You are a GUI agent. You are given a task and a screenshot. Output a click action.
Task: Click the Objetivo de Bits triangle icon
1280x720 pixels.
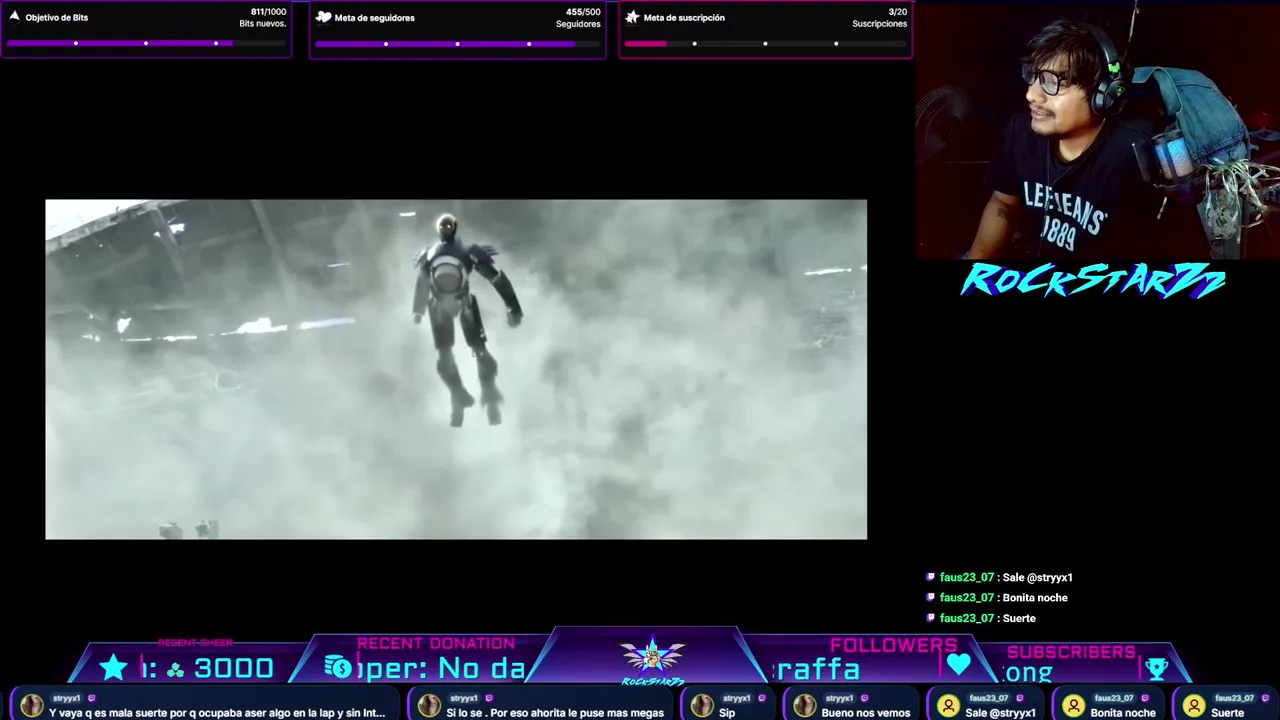14,17
